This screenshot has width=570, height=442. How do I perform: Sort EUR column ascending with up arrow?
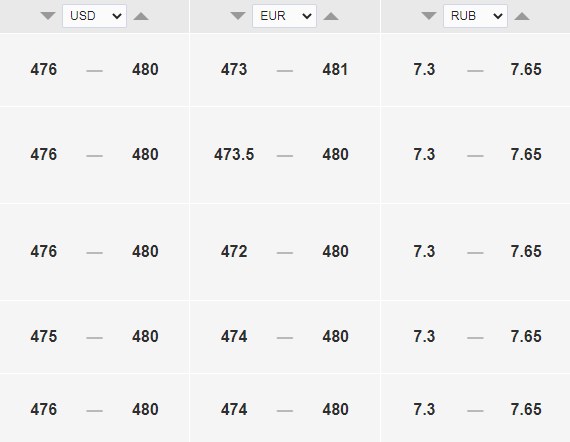[x=331, y=16]
